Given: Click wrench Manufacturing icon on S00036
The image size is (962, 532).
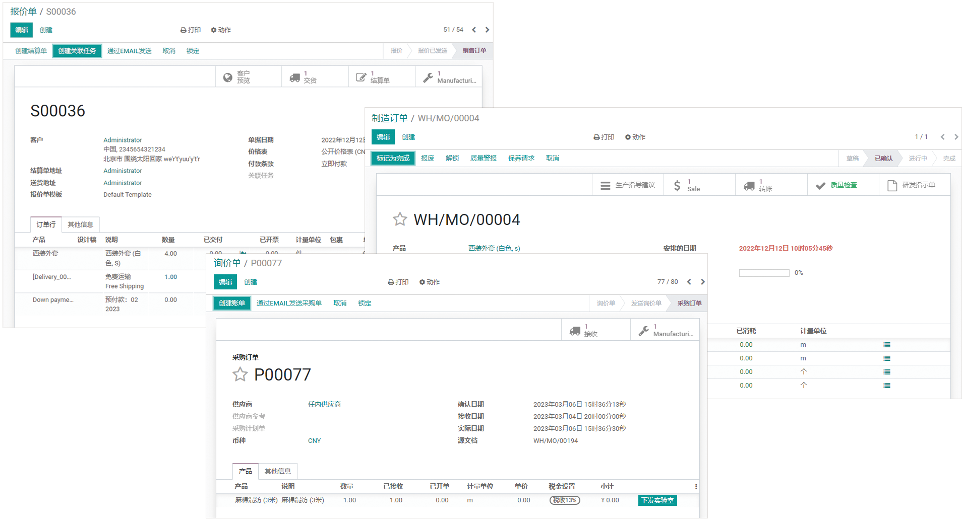Looking at the screenshot, I should [428, 77].
